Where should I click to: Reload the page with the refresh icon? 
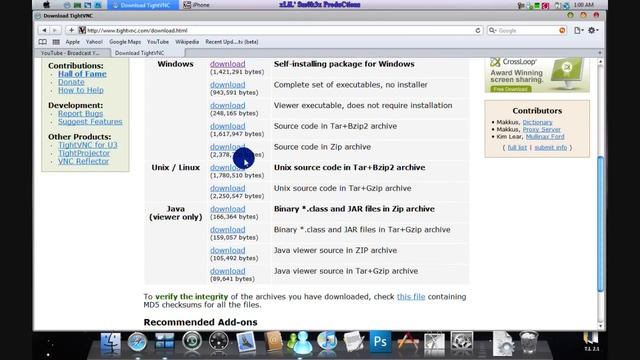point(478,30)
